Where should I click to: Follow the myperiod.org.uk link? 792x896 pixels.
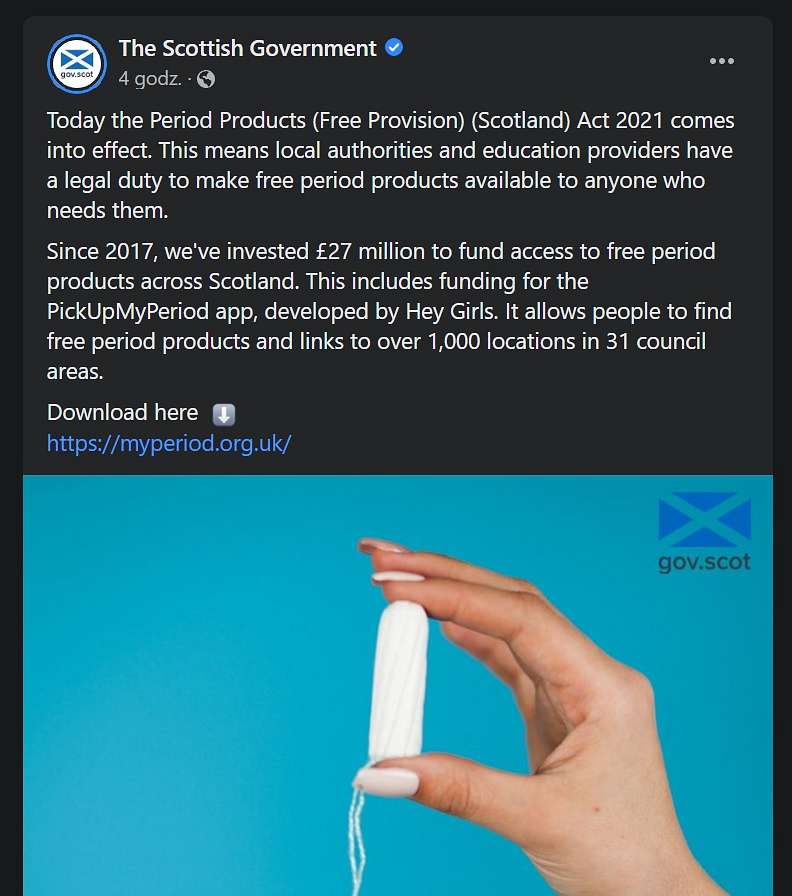pyautogui.click(x=169, y=443)
